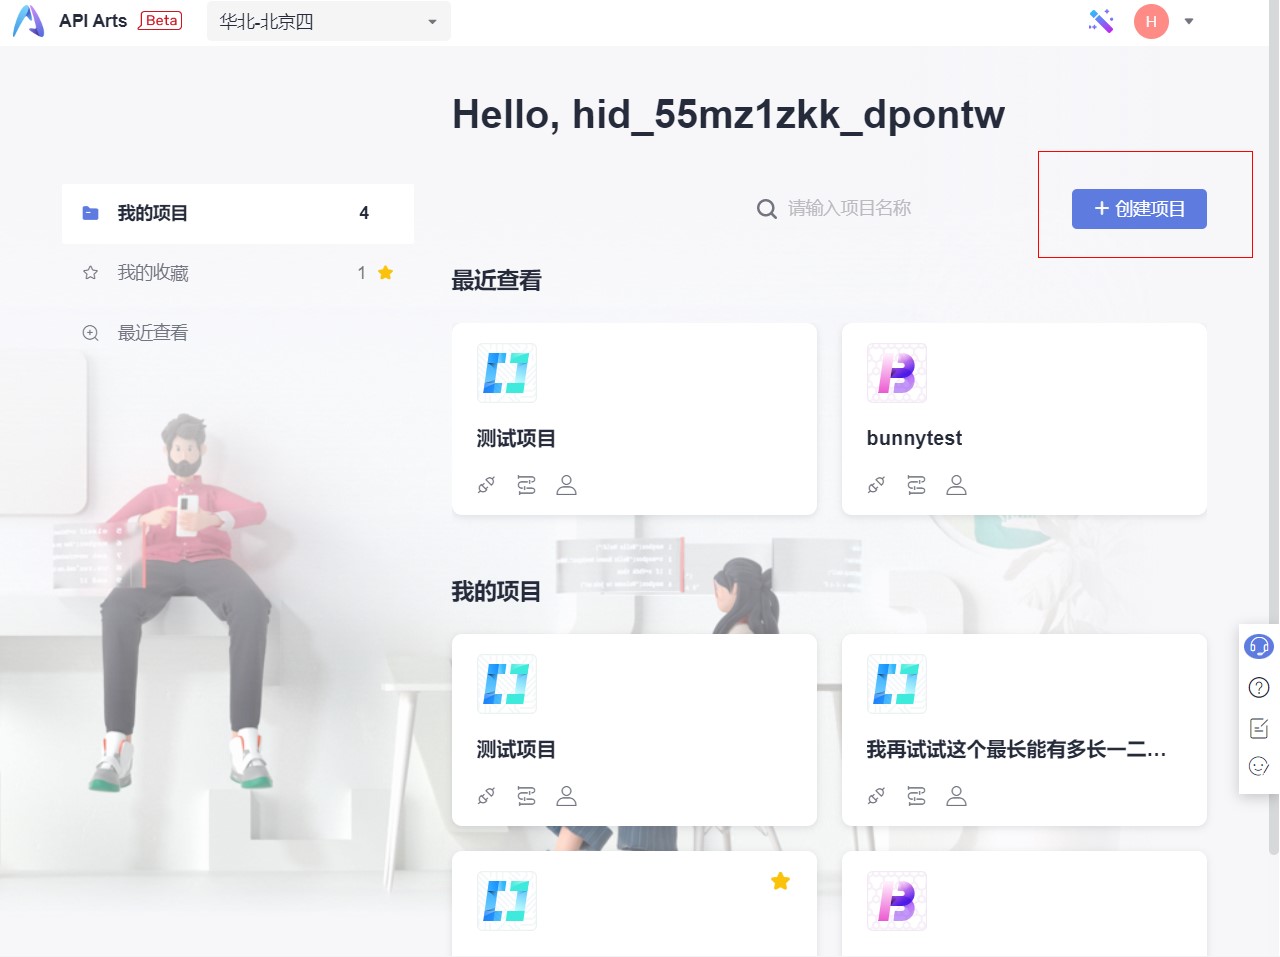Click the Hello, hid_55mz1zkk_dpontw greeting
Viewport: 1280px width, 957px height.
728,115
